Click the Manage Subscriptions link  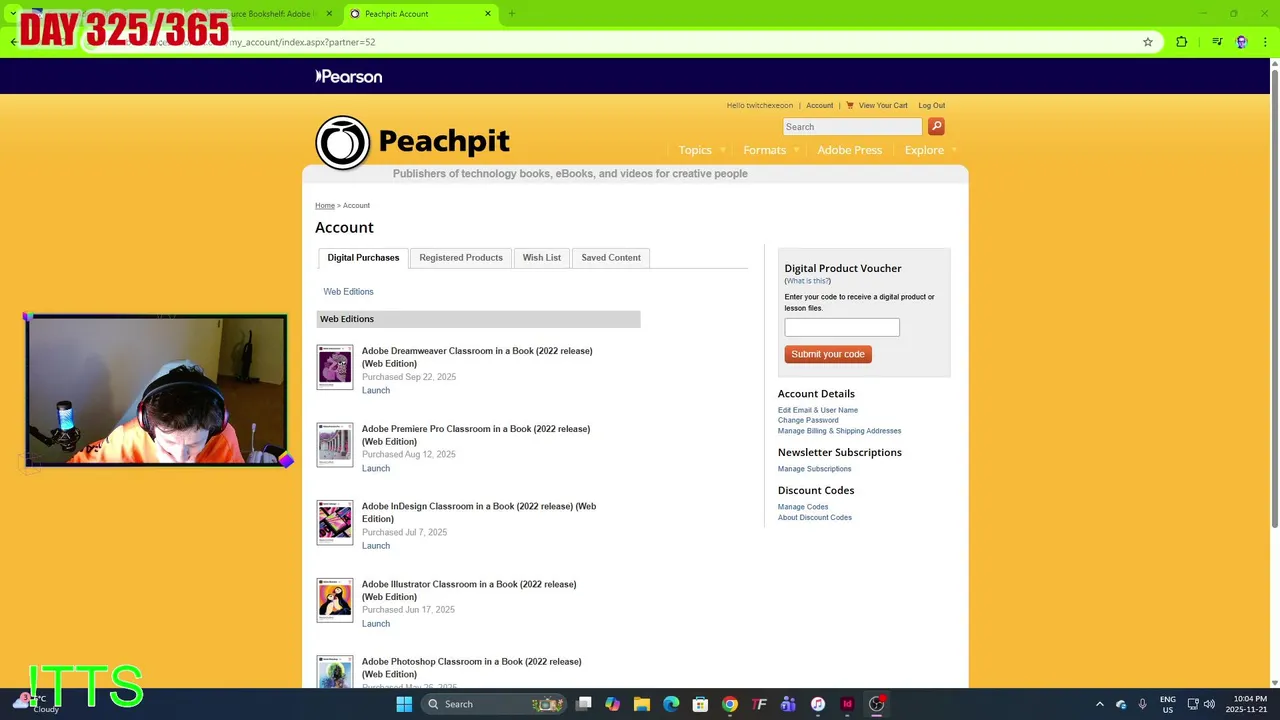click(x=815, y=469)
